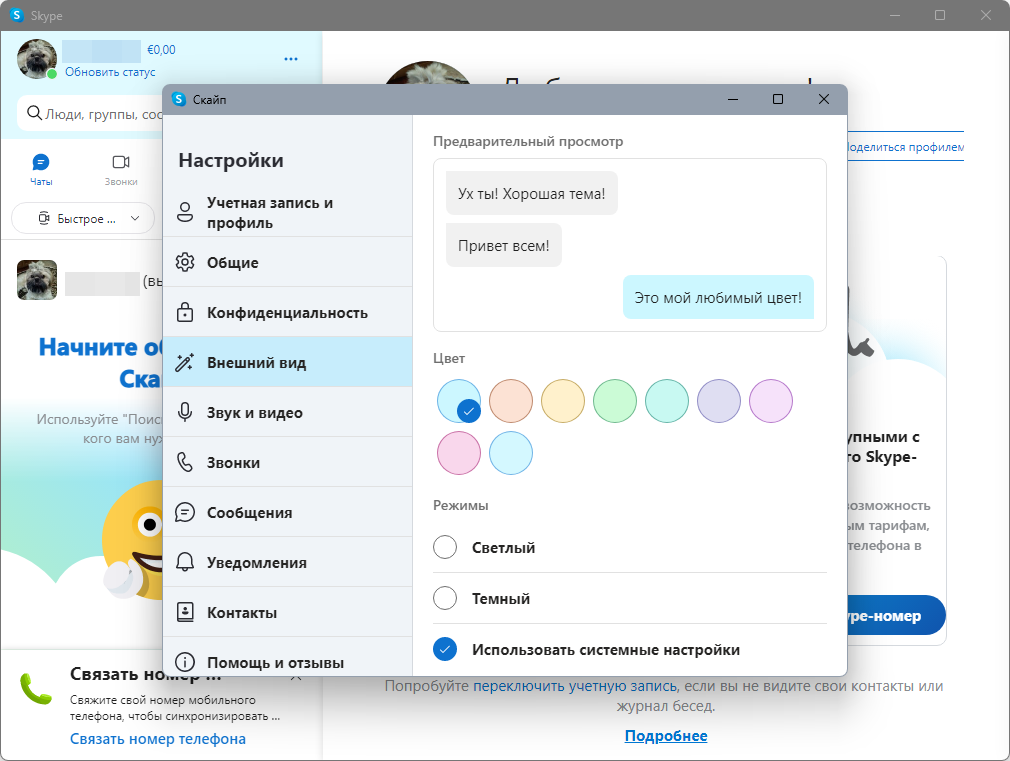Click preview message Это мой любимый цвет!
Screen dimensions: 1010x761
pos(718,298)
